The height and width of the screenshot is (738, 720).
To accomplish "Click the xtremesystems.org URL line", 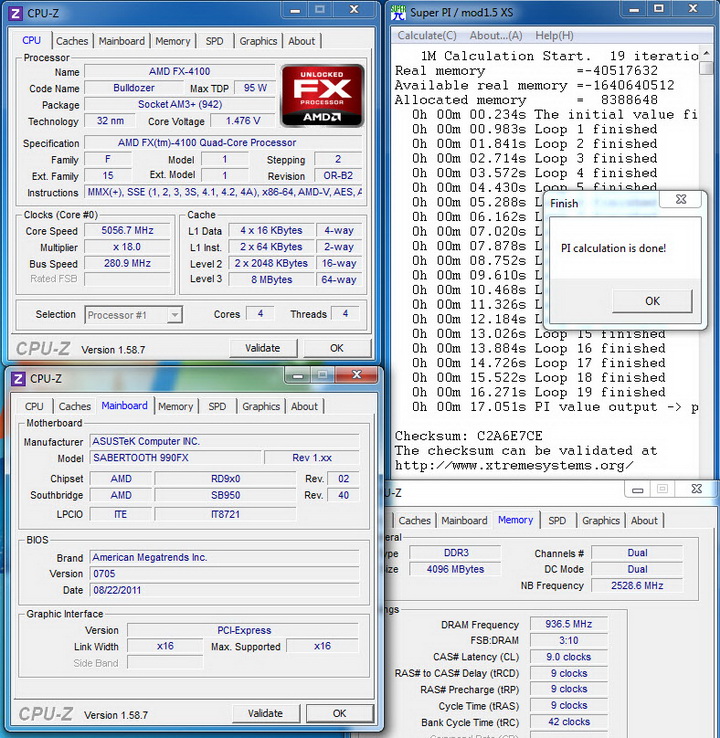I will click(x=514, y=465).
